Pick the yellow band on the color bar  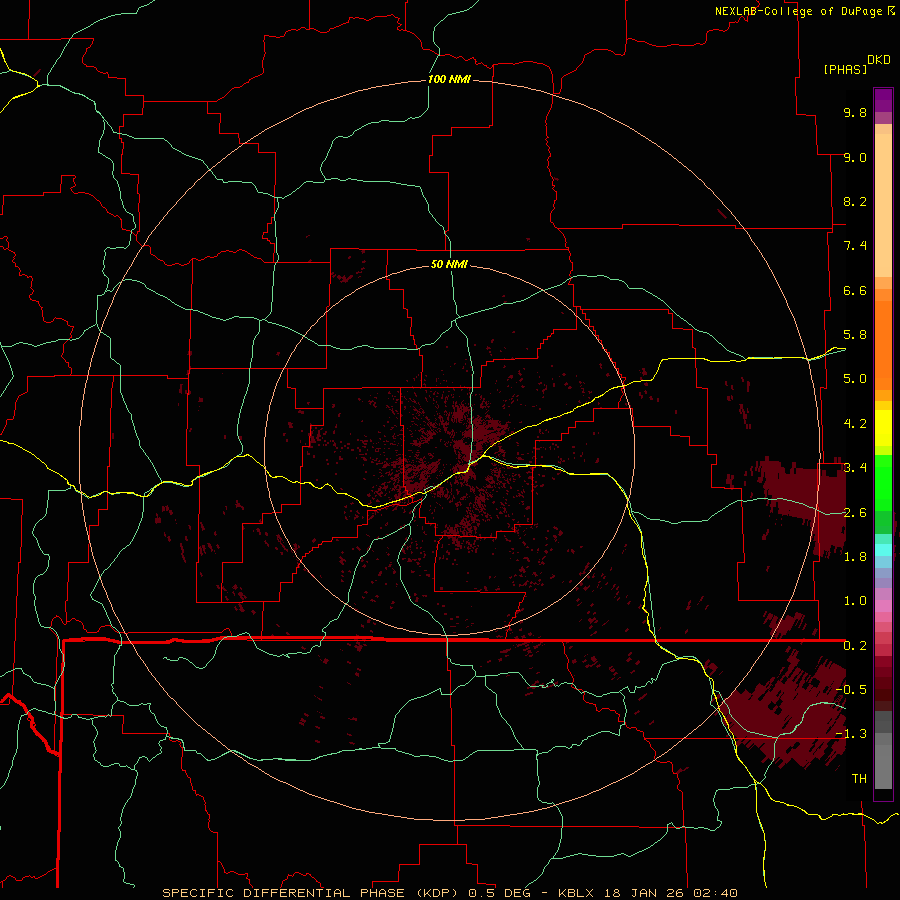[883, 428]
